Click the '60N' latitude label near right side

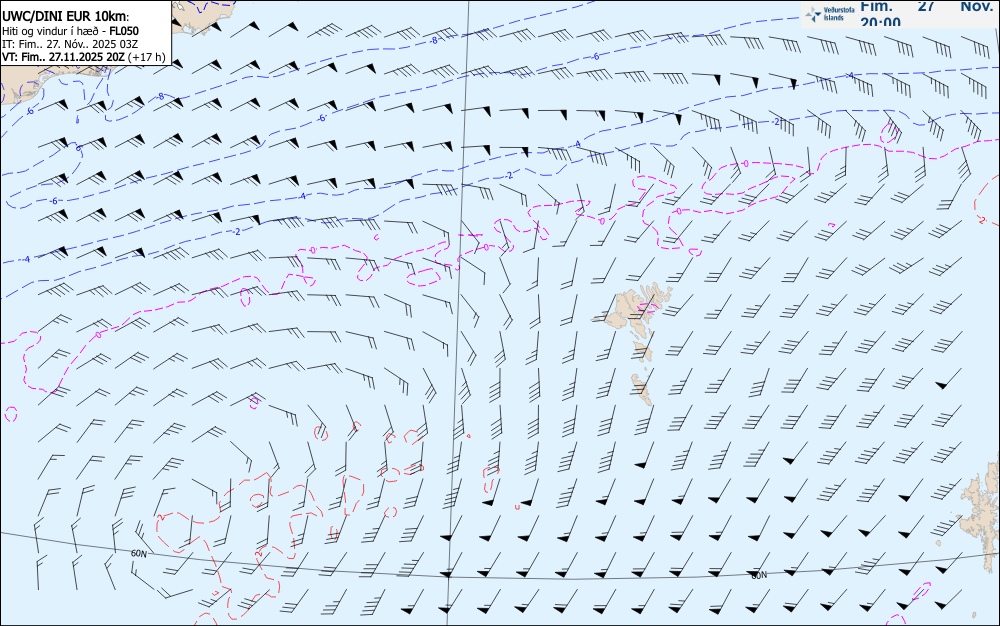pos(759,575)
